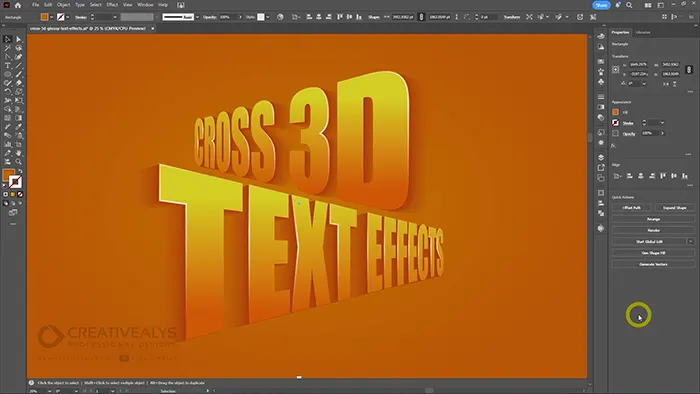Open the Object menu
Viewport: 700px width, 394px height.
pyautogui.click(x=63, y=5)
